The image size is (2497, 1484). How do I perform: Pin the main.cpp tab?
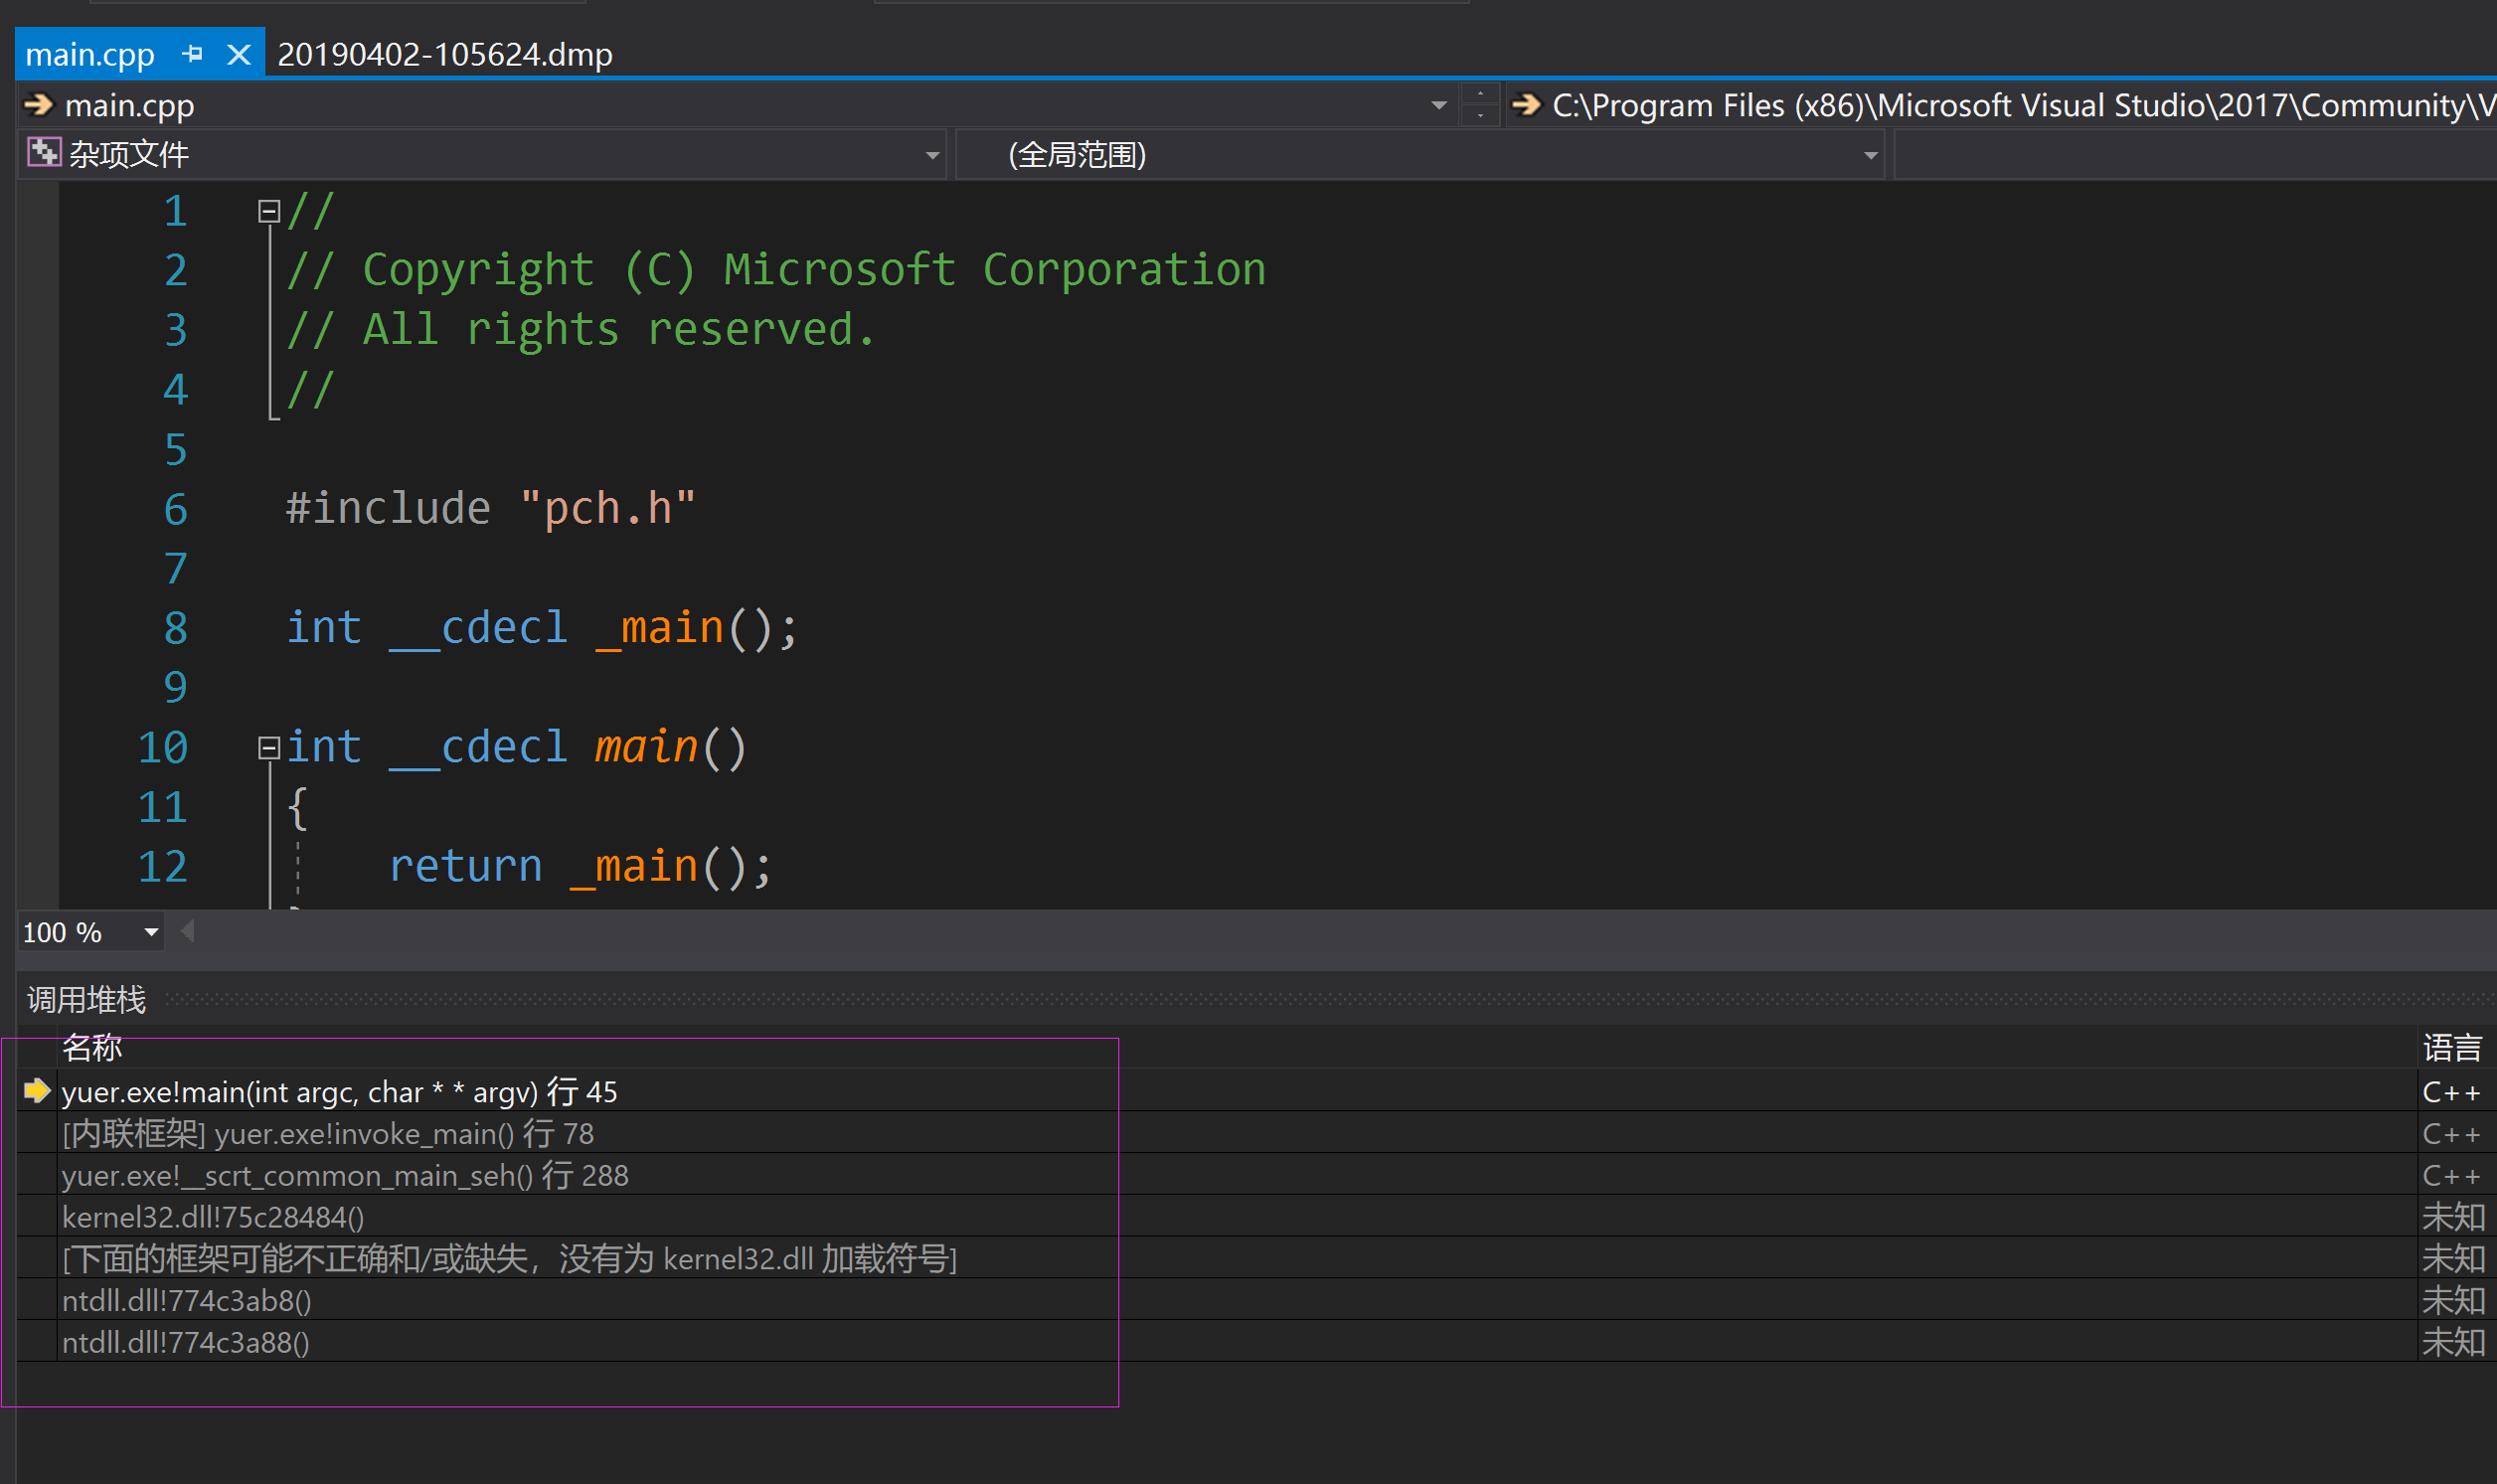pyautogui.click(x=193, y=54)
